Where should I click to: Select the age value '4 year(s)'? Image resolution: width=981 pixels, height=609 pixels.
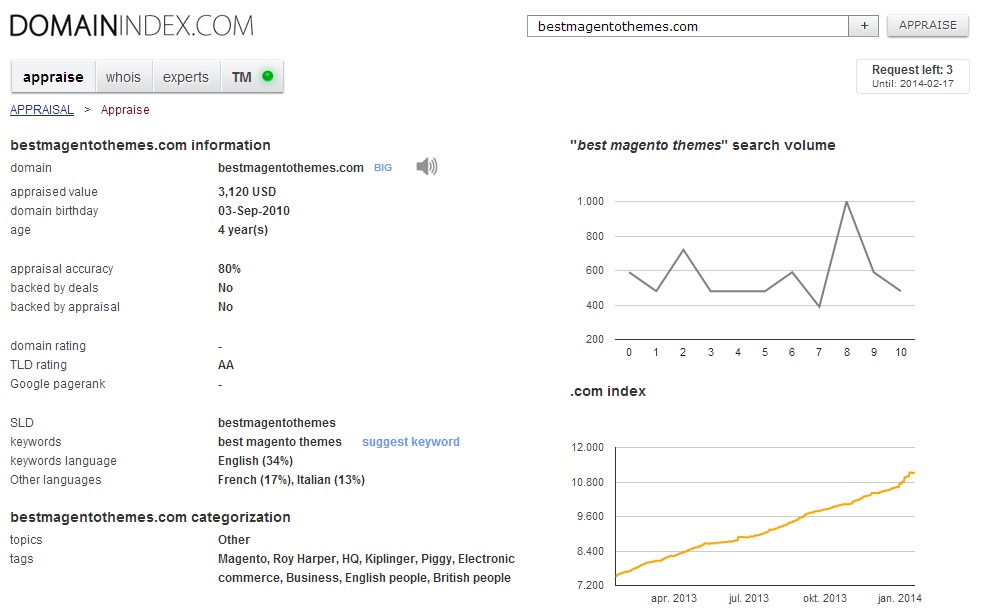[243, 230]
